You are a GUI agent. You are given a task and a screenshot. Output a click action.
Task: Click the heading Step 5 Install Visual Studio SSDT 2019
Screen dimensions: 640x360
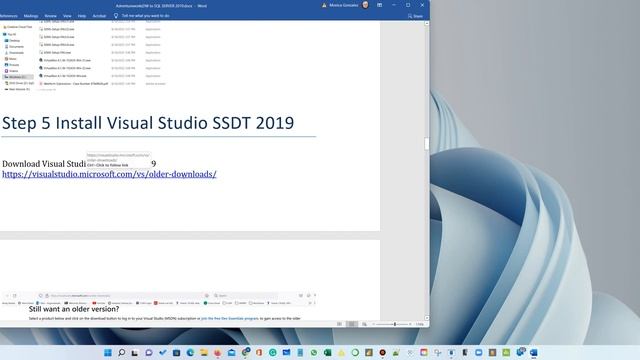tap(148, 123)
